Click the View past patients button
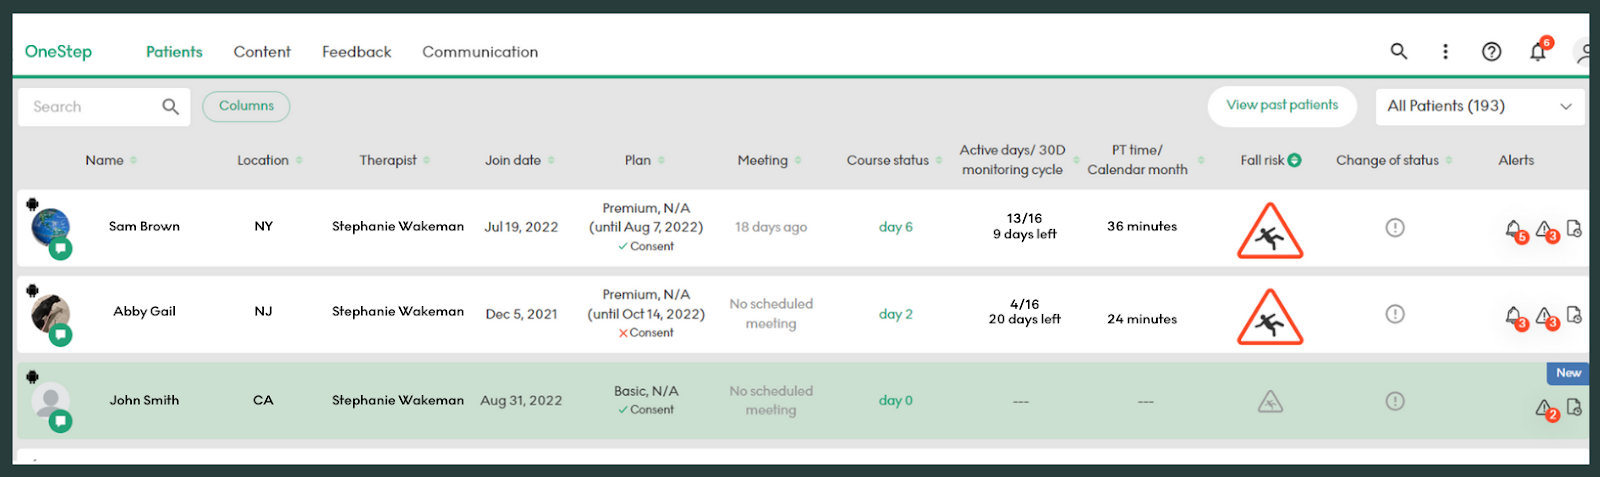The width and height of the screenshot is (1600, 477). pyautogui.click(x=1282, y=105)
